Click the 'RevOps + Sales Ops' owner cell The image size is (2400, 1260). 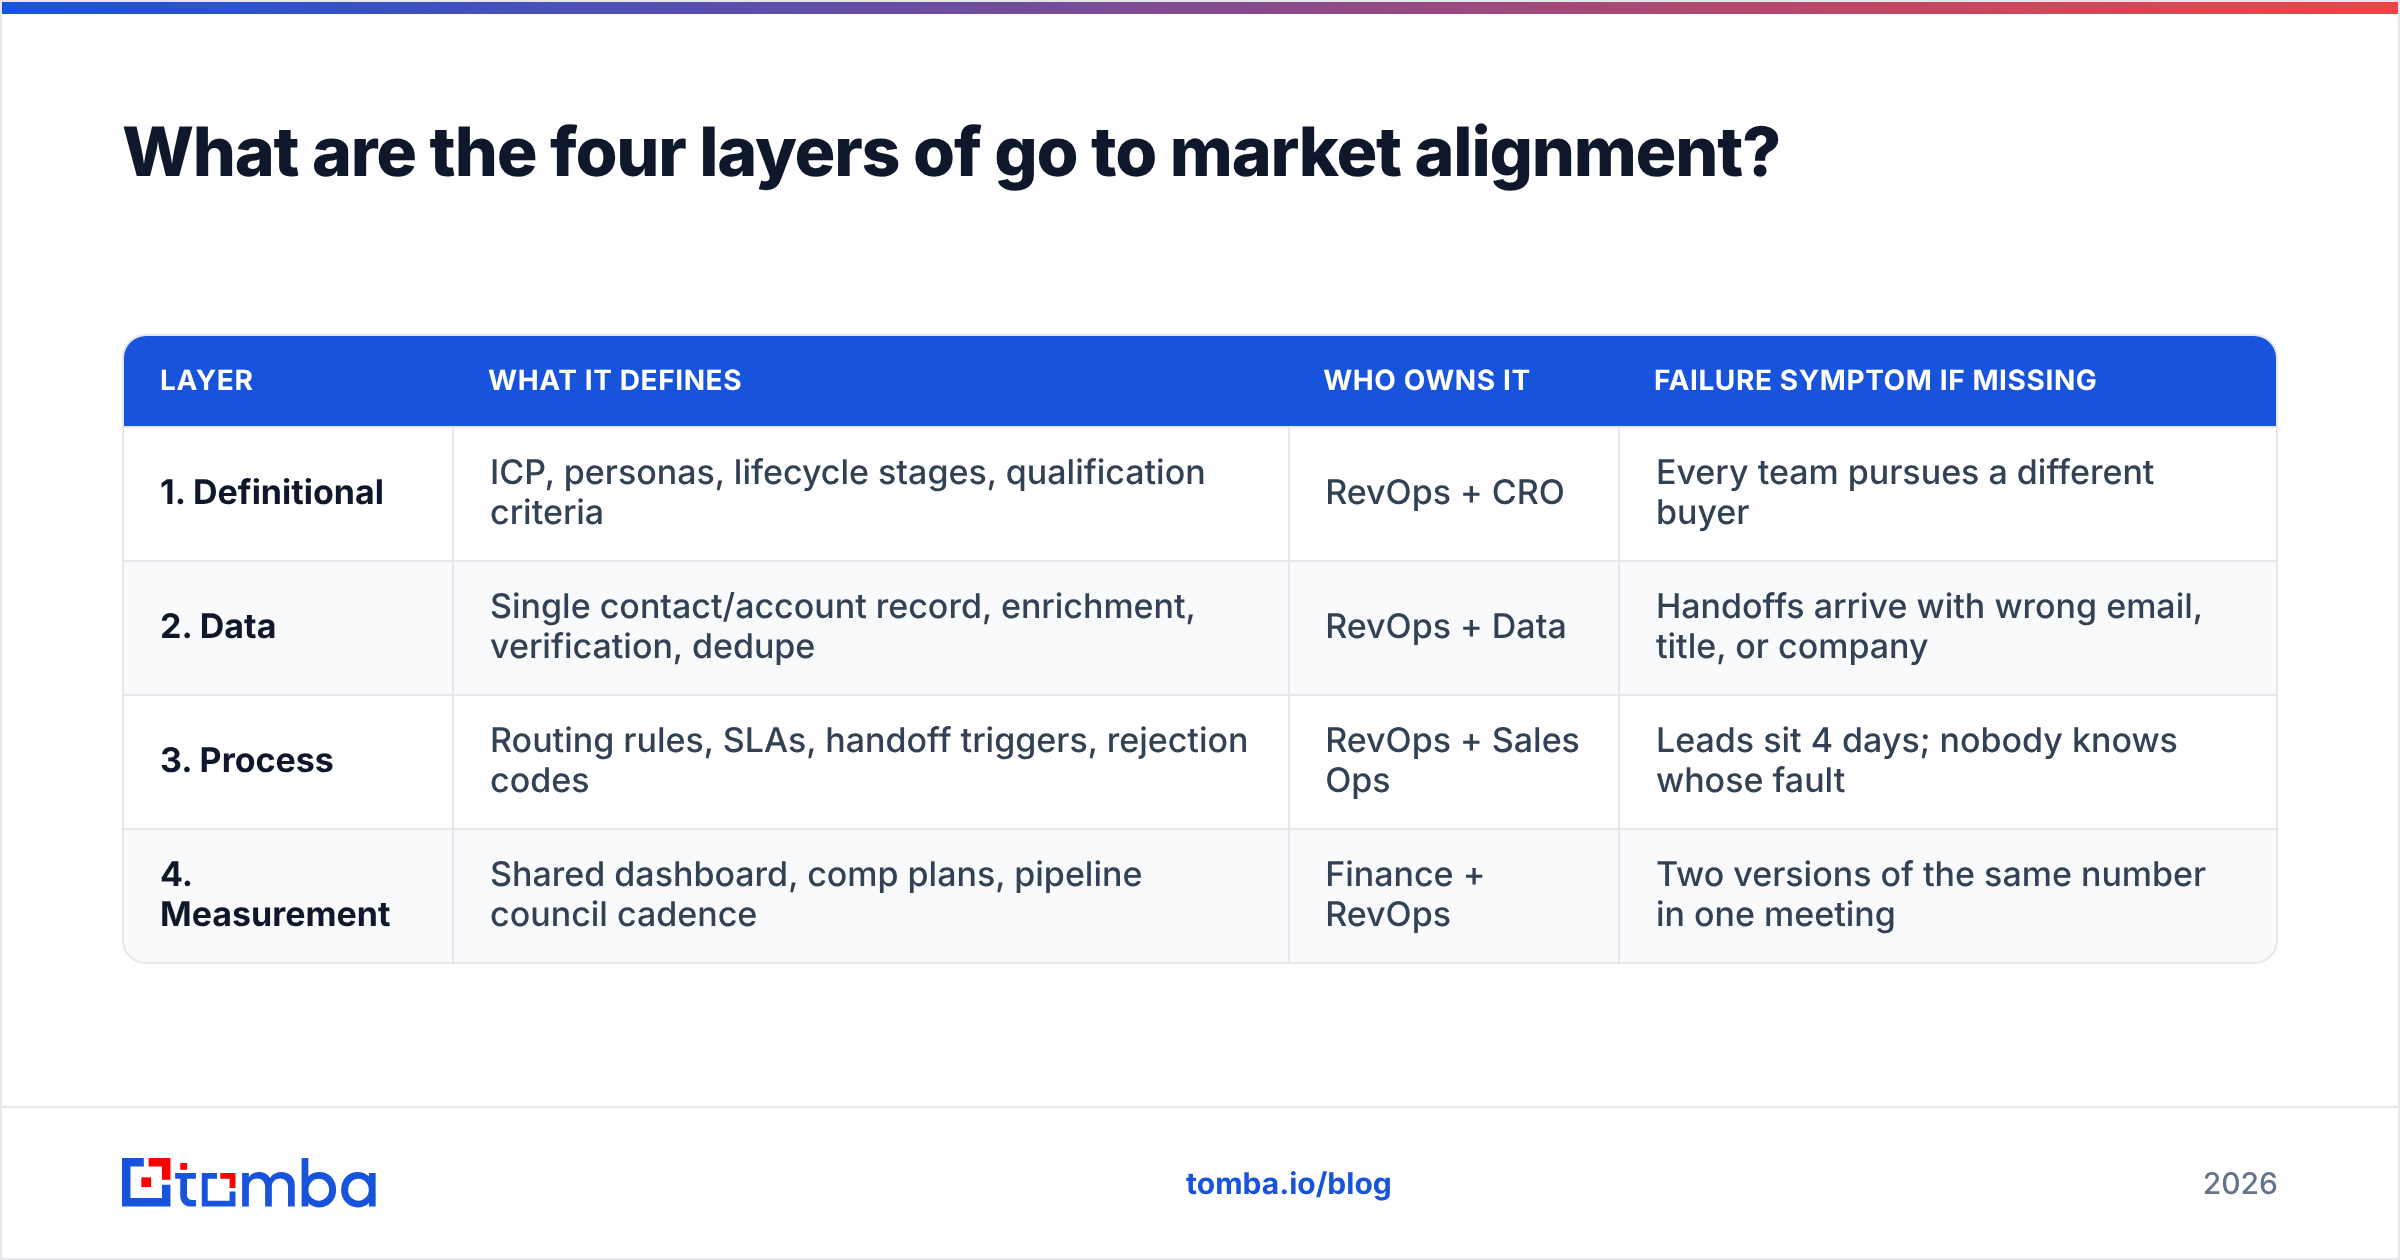tap(1454, 761)
